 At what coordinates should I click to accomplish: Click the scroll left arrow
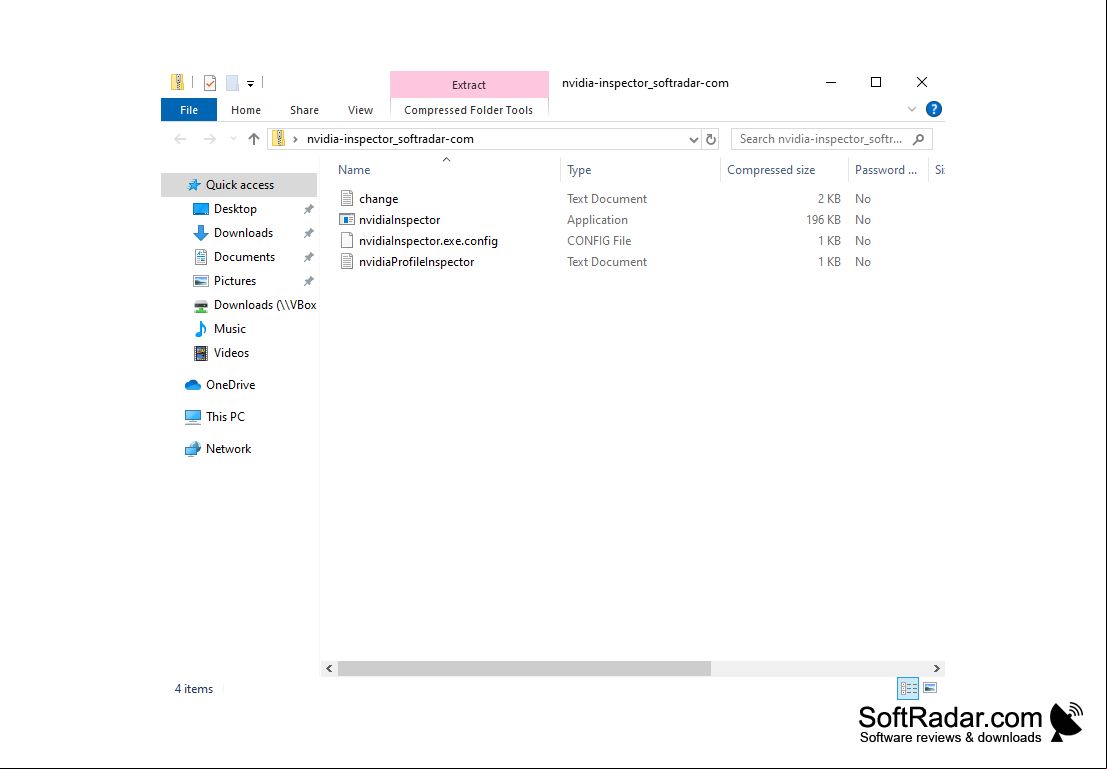[x=329, y=668]
